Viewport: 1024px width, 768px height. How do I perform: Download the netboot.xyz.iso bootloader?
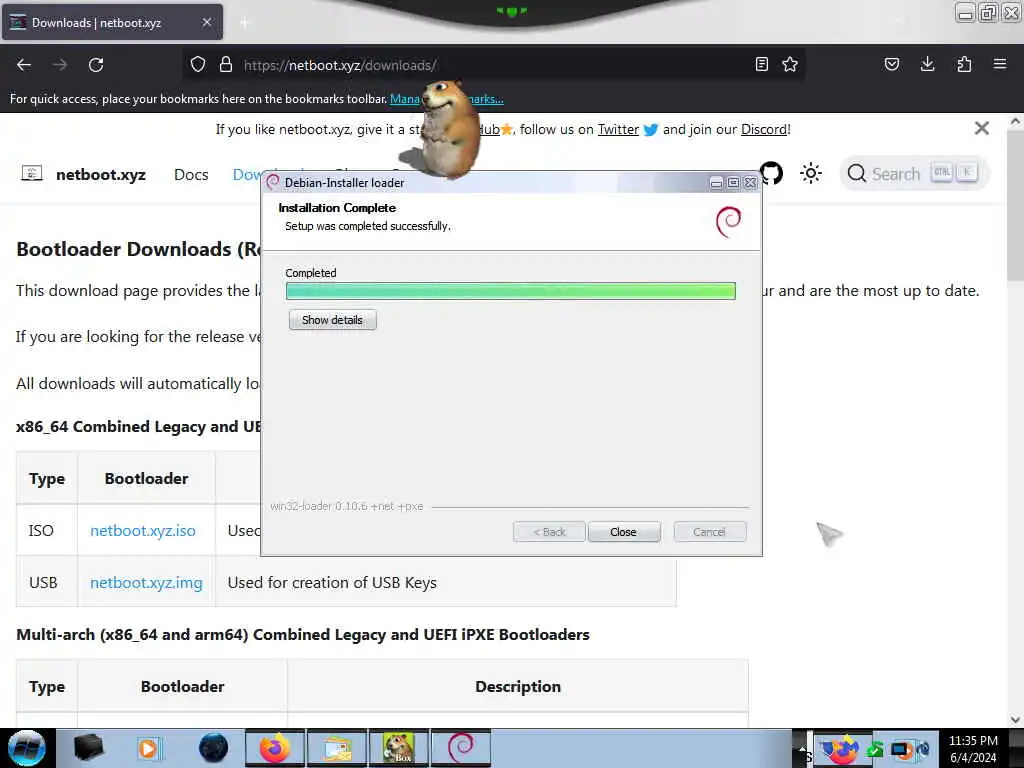[x=143, y=530]
